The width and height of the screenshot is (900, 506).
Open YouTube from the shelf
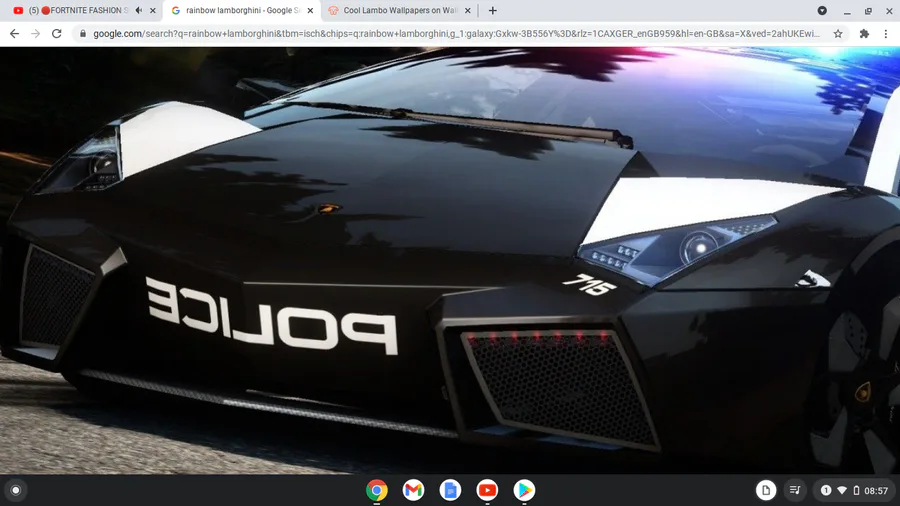[487, 490]
